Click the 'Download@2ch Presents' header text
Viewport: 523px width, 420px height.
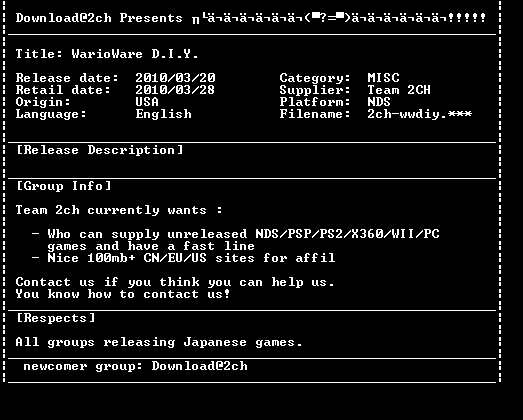[x=99, y=18]
